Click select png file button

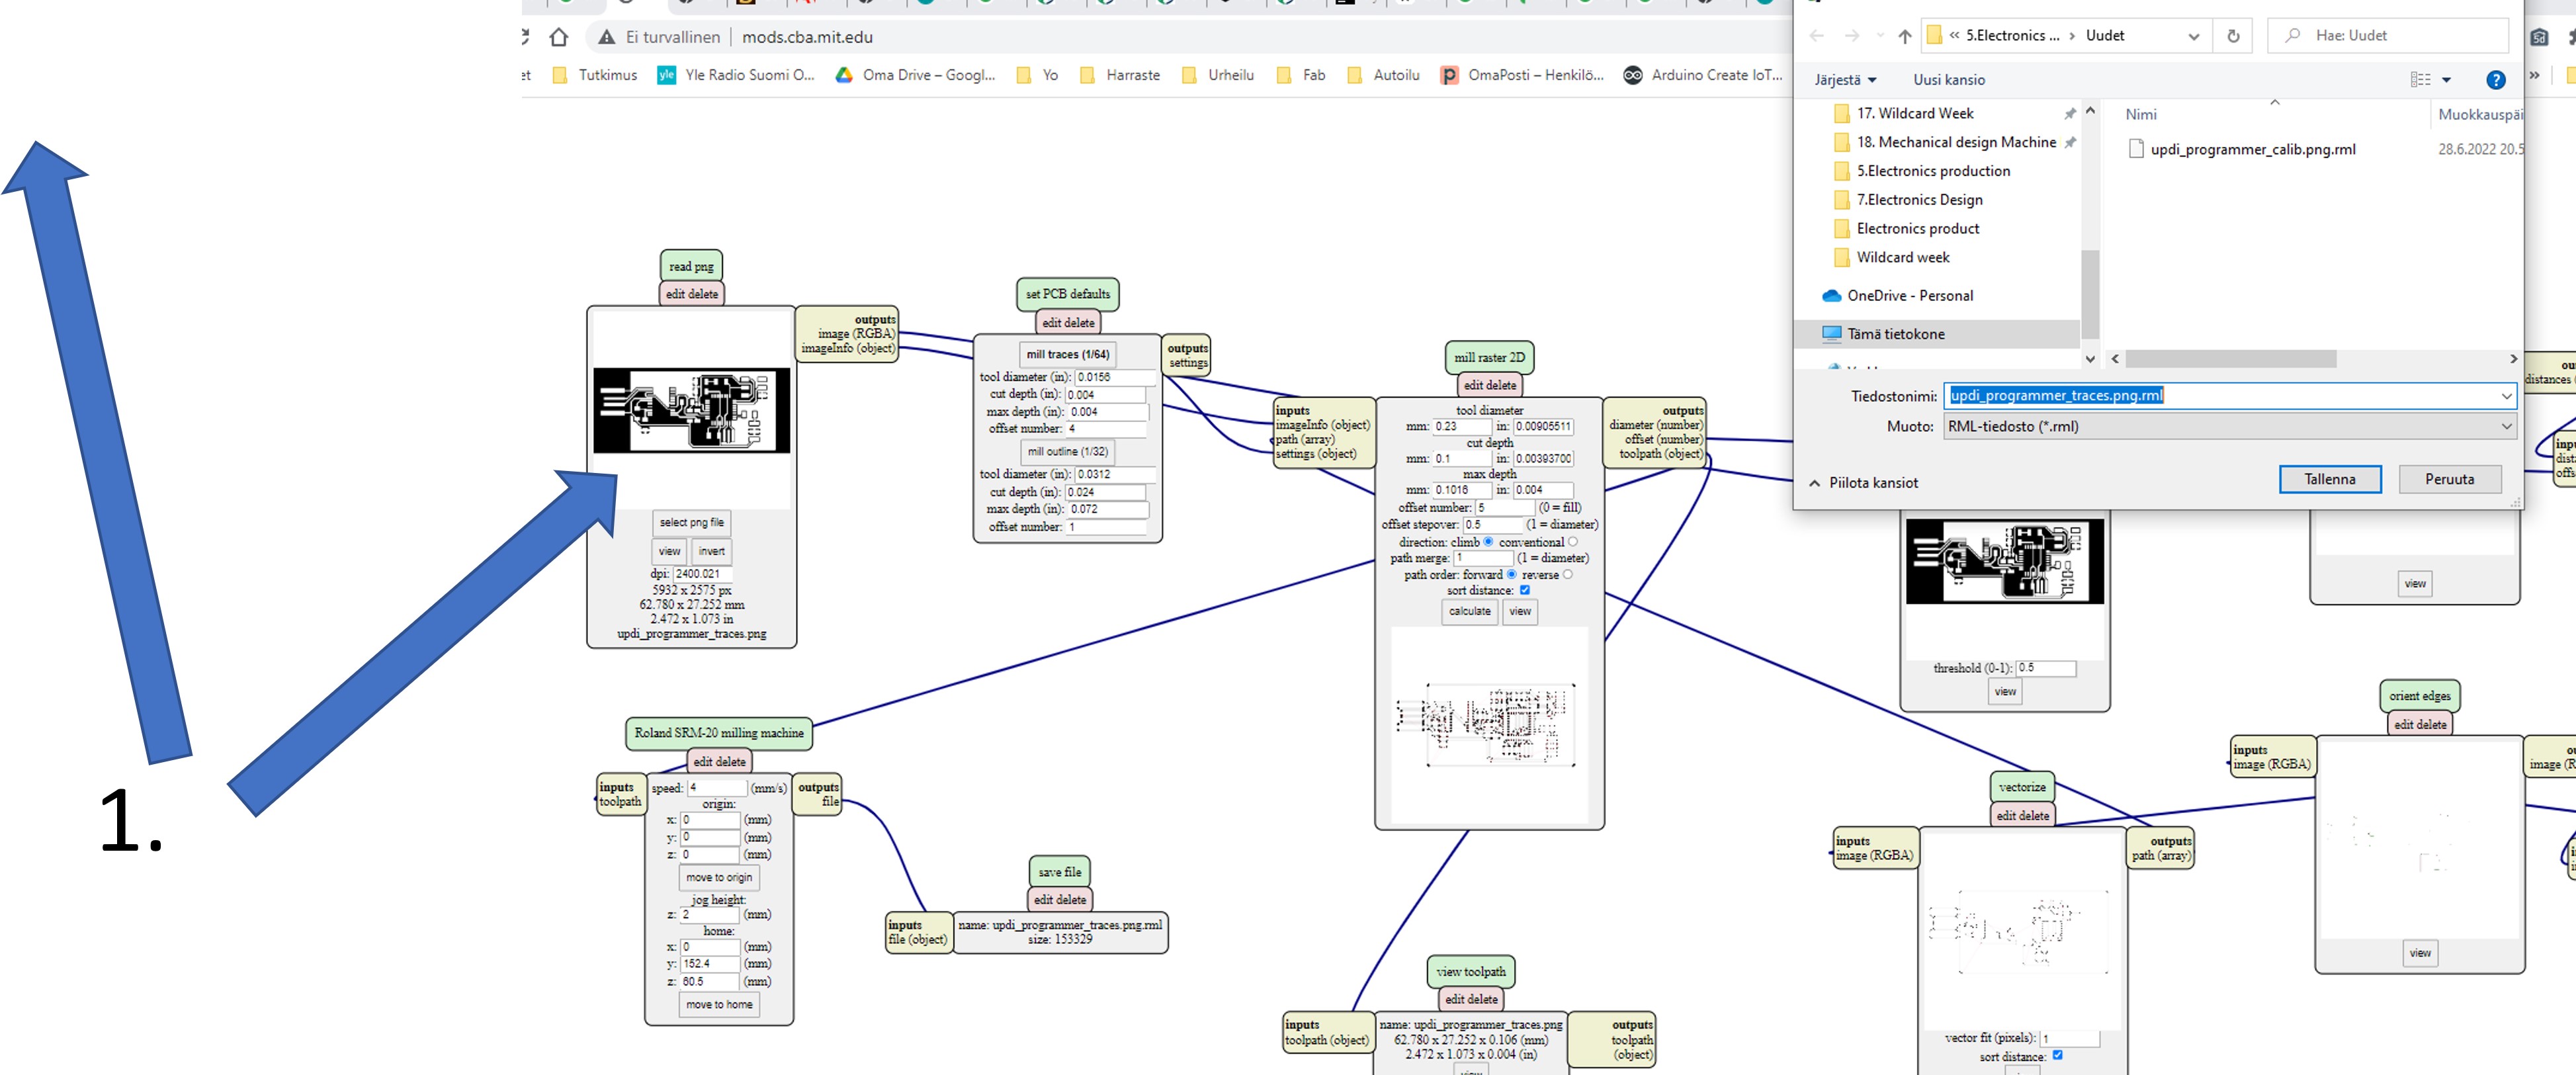(691, 522)
